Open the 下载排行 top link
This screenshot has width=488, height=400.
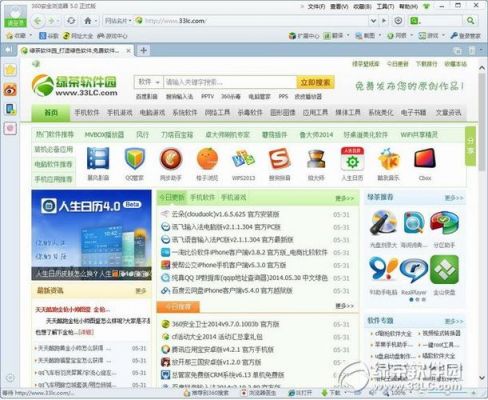click(426, 64)
